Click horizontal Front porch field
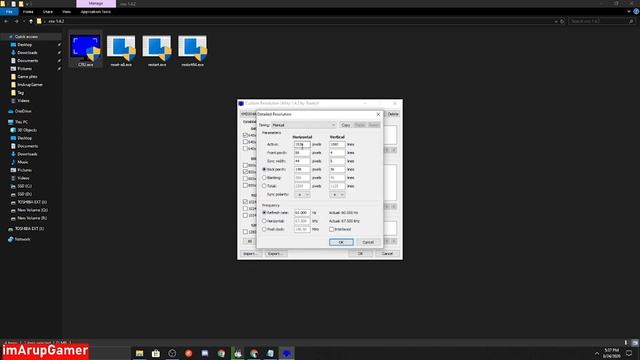 302,153
